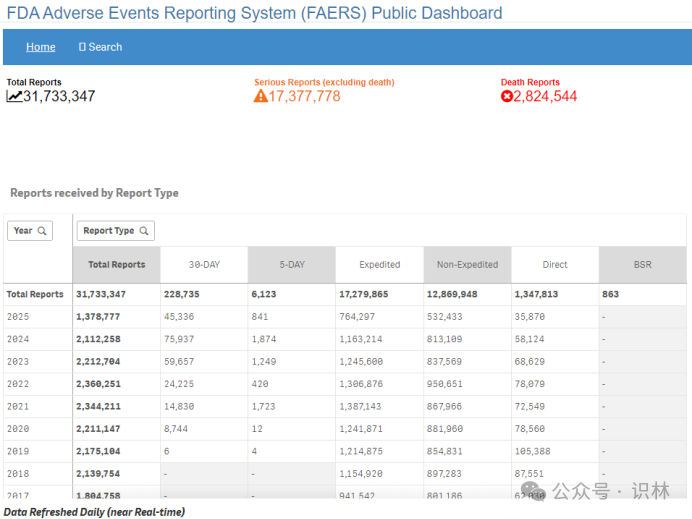Click the total Non-Expedited value 12,869,948
Image resolution: width=692 pixels, height=519 pixels.
point(452,294)
